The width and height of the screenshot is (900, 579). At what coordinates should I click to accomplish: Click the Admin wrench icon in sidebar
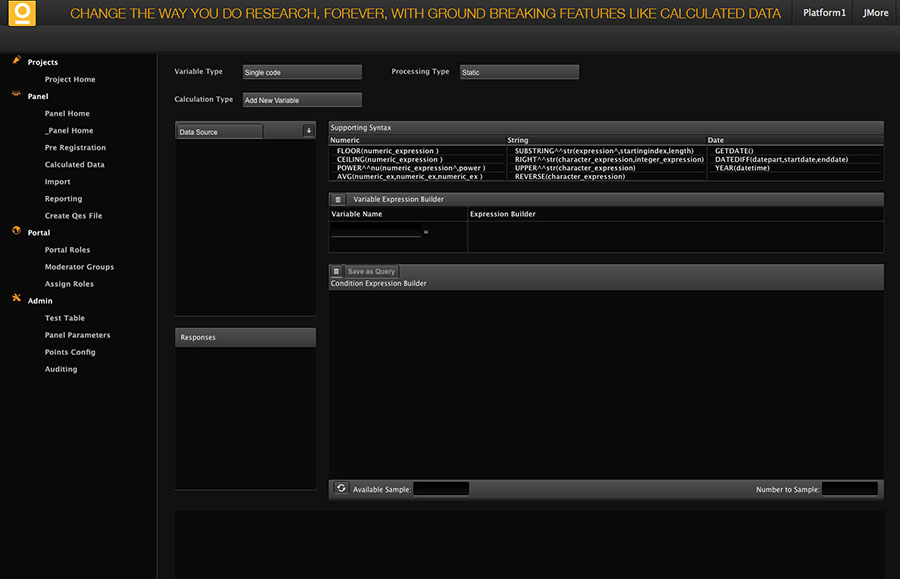coord(17,300)
